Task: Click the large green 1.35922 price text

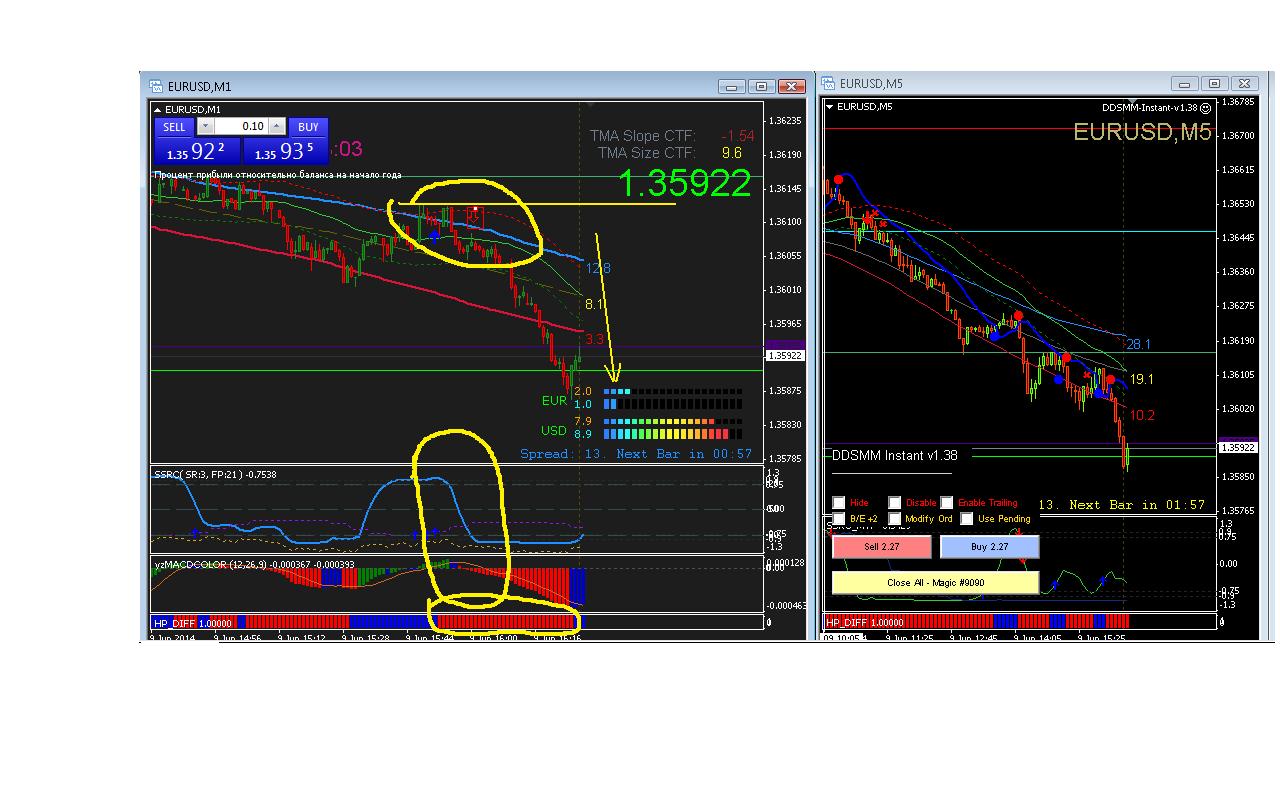Action: 684,183
